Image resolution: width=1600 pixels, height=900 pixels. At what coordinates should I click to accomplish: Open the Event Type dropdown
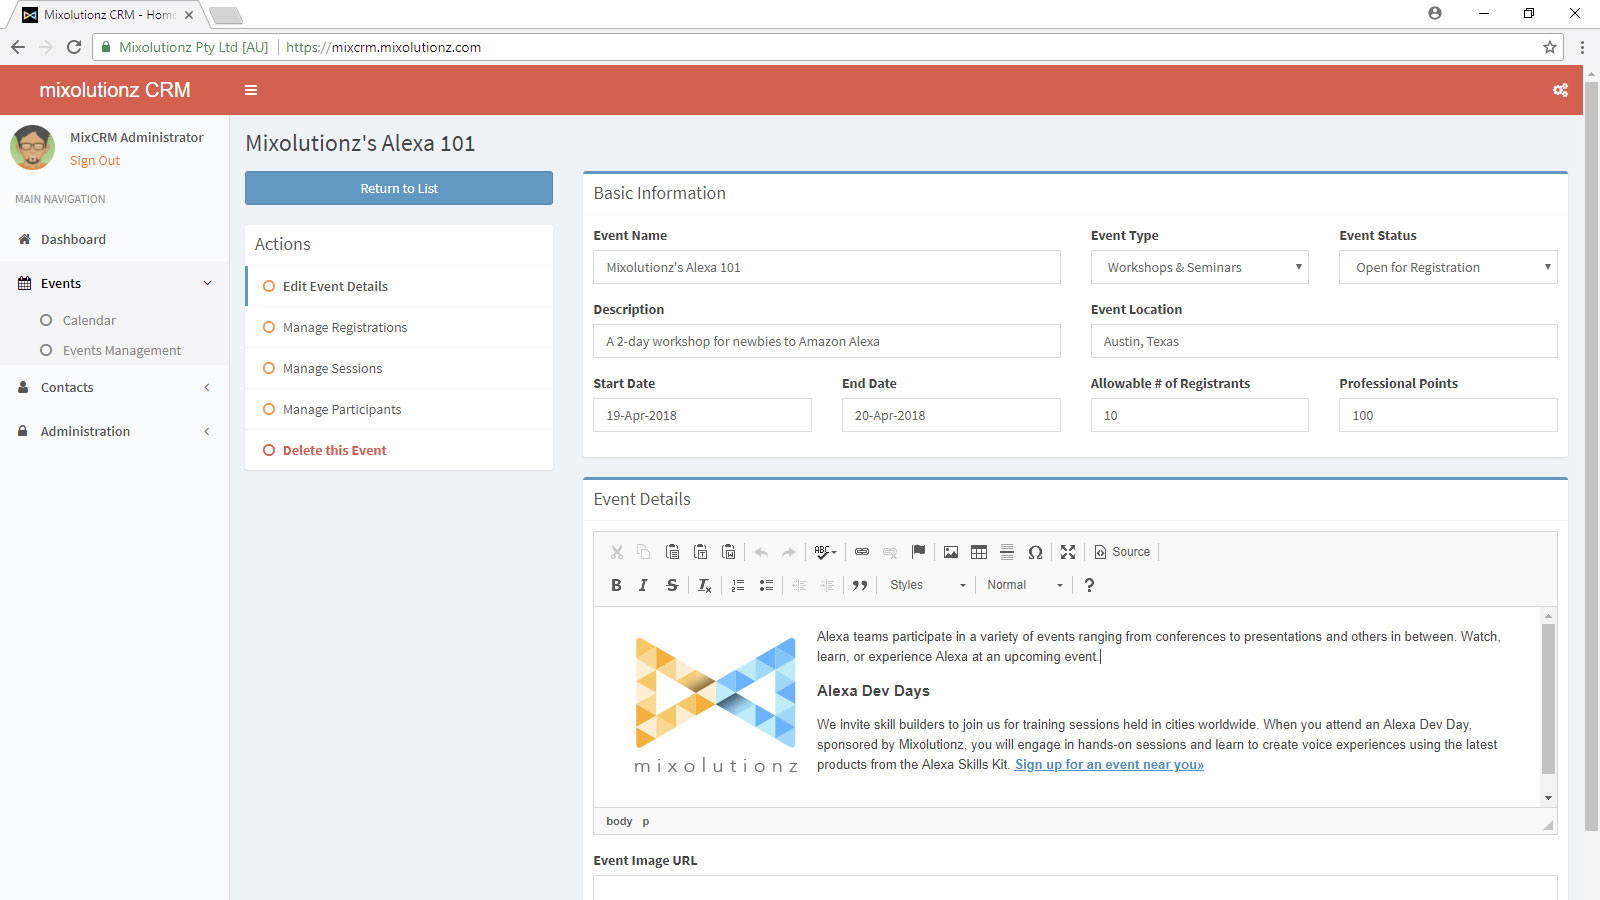(1199, 267)
